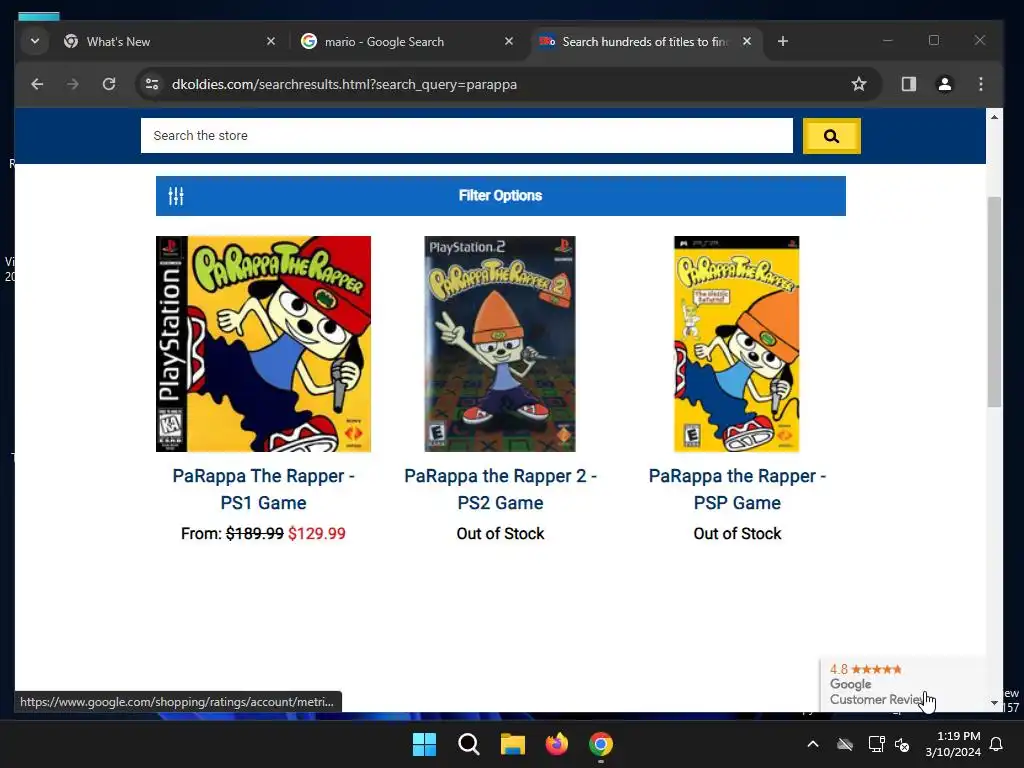Open PaRappa the Rapper PSP cover image
Screen dimensions: 1024x768
point(737,344)
